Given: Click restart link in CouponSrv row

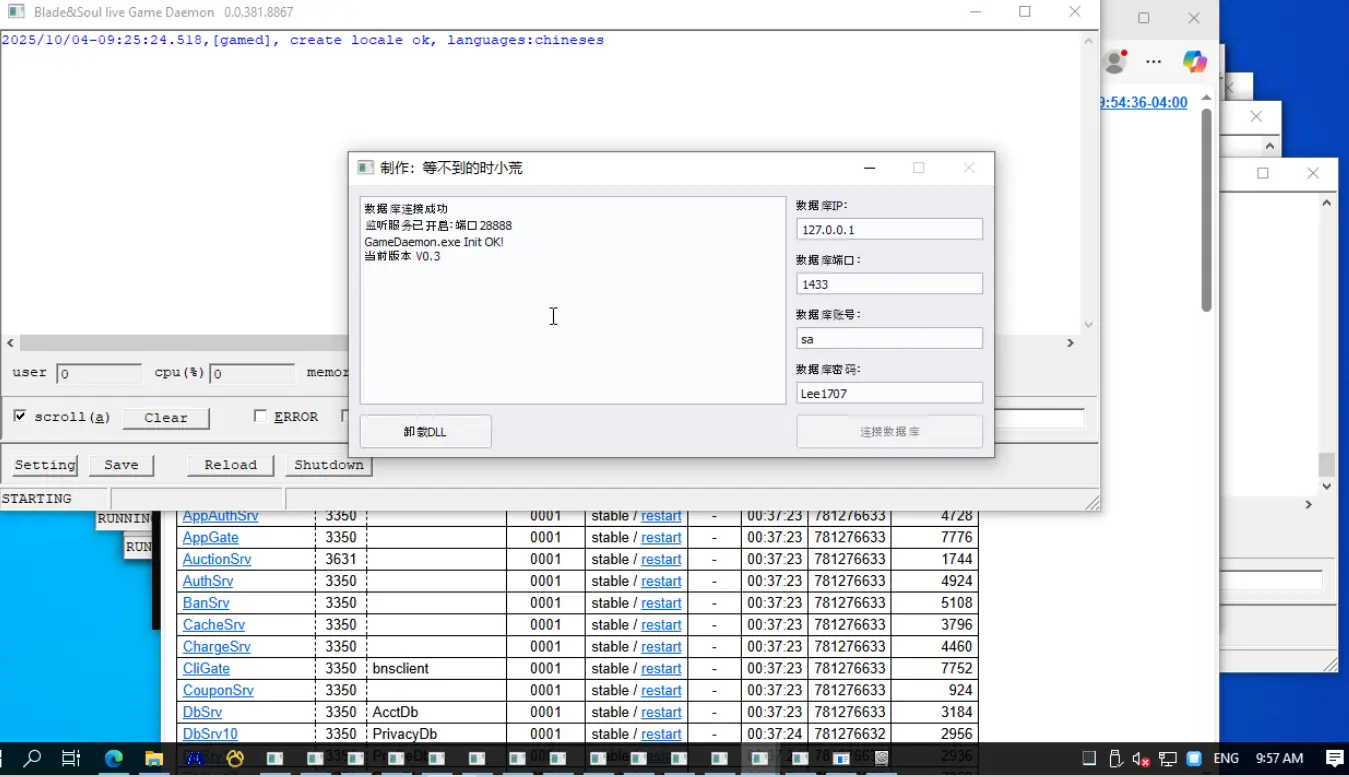Looking at the screenshot, I should 661,691.
